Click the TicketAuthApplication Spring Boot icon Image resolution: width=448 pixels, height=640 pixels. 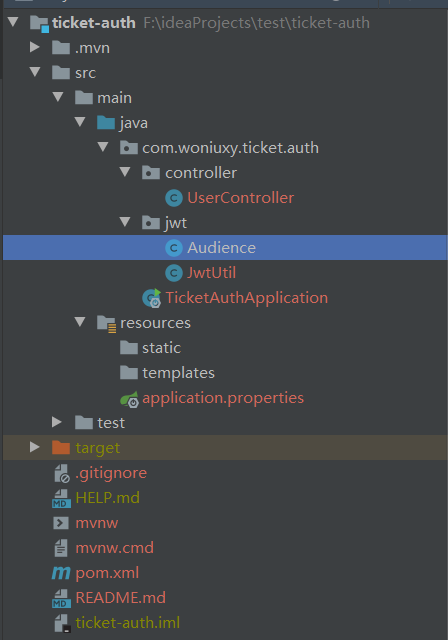tap(152, 298)
